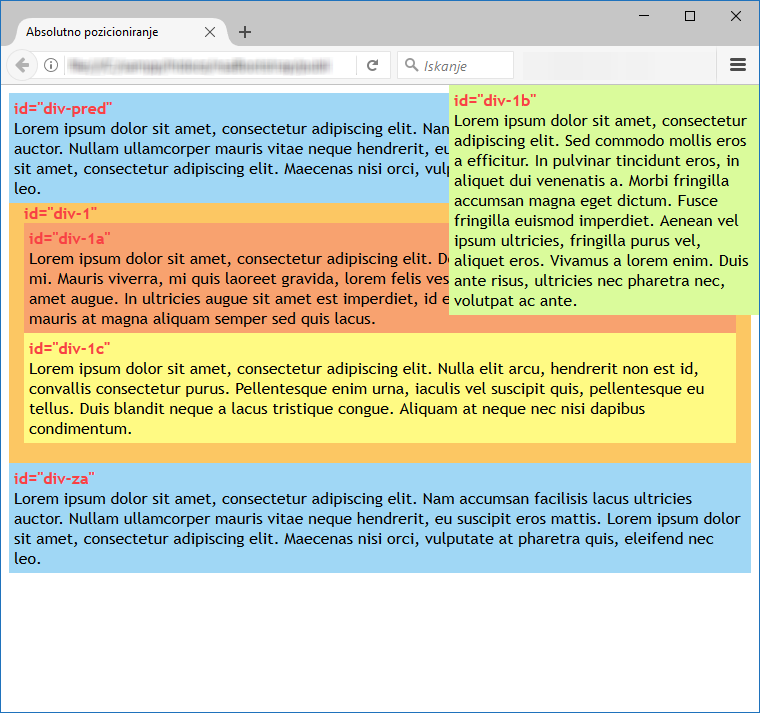Select the Absolutno pozicioniranje tab
Image resolution: width=760 pixels, height=713 pixels.
[x=122, y=32]
